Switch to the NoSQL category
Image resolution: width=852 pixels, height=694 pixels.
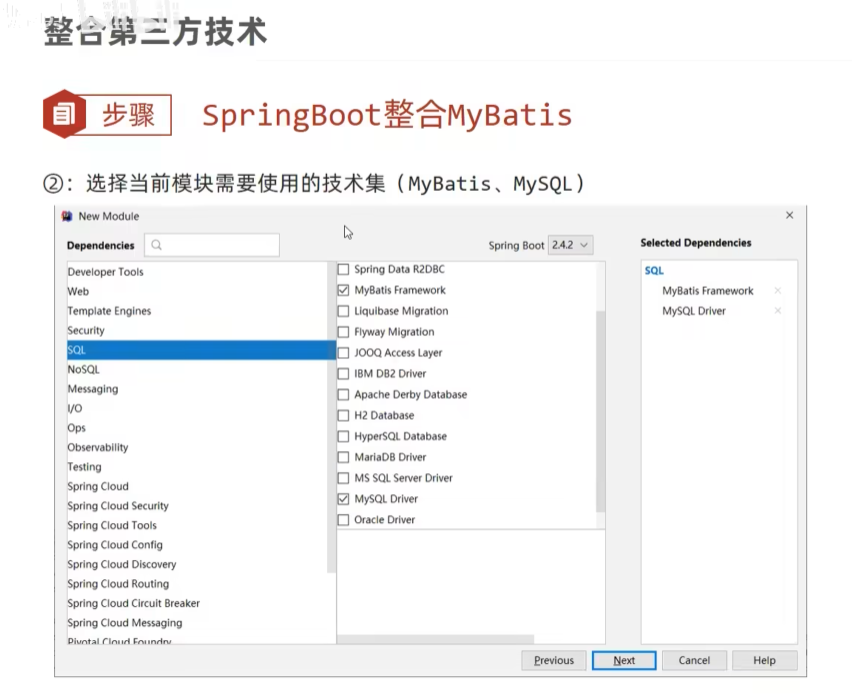click(x=84, y=370)
